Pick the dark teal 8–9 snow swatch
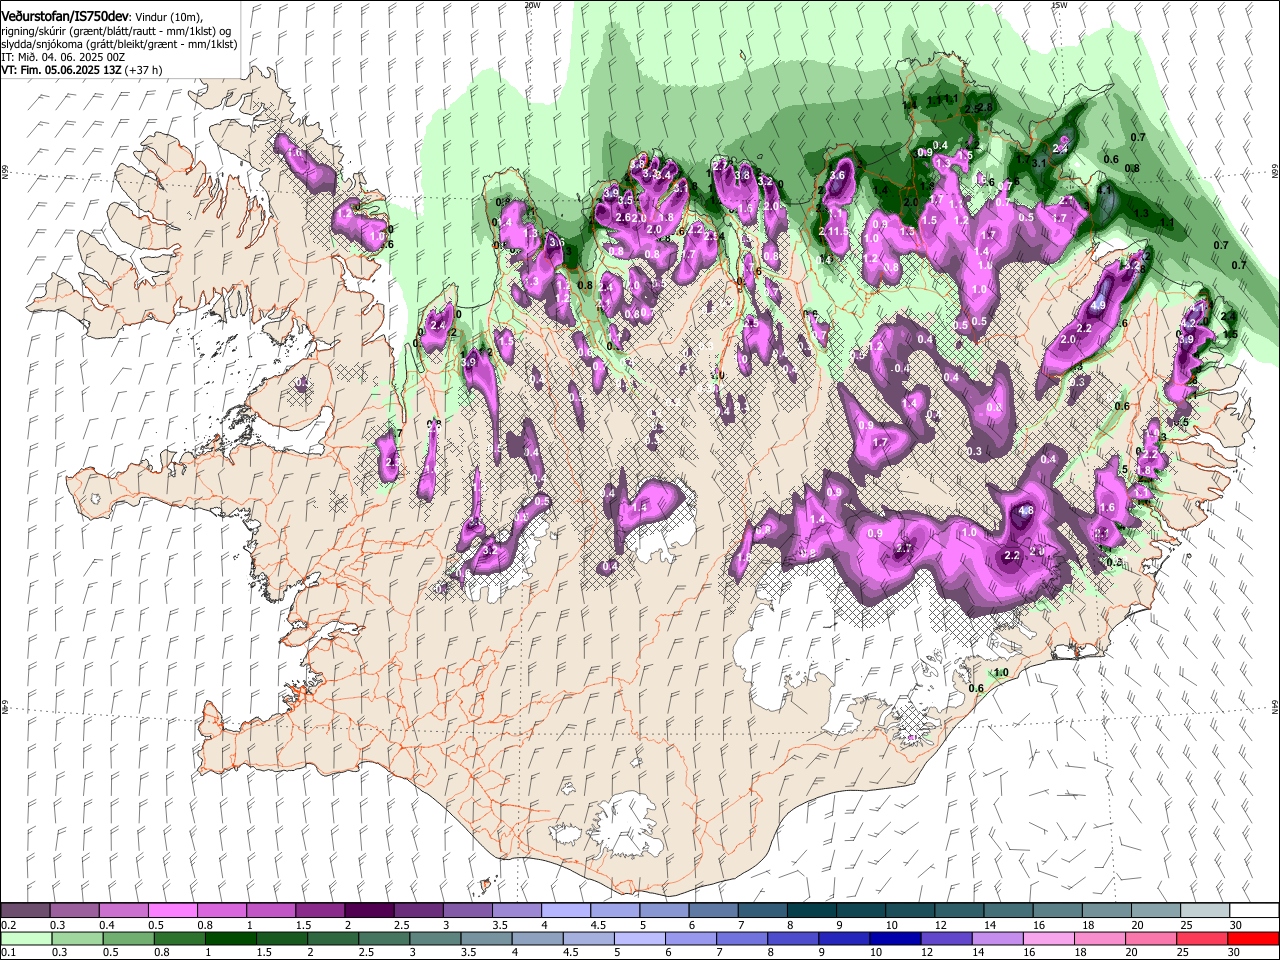Screen dimensions: 1280x960 tap(810, 910)
